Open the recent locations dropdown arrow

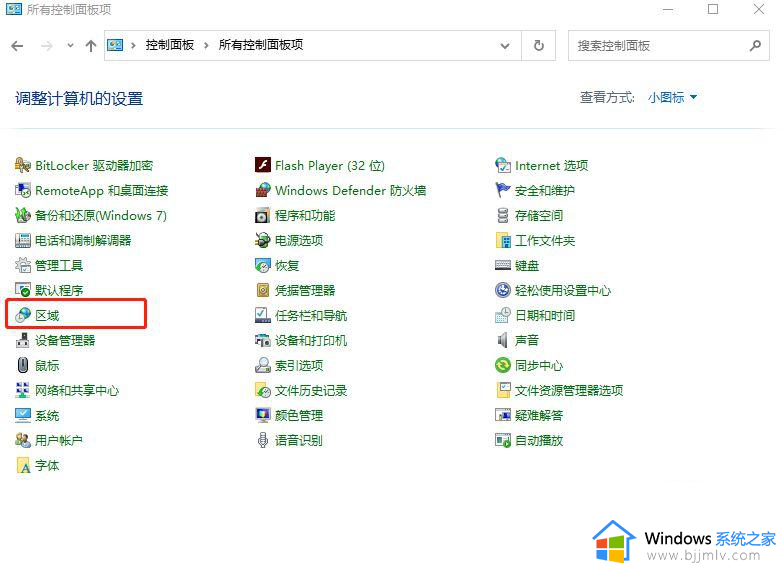pos(70,46)
